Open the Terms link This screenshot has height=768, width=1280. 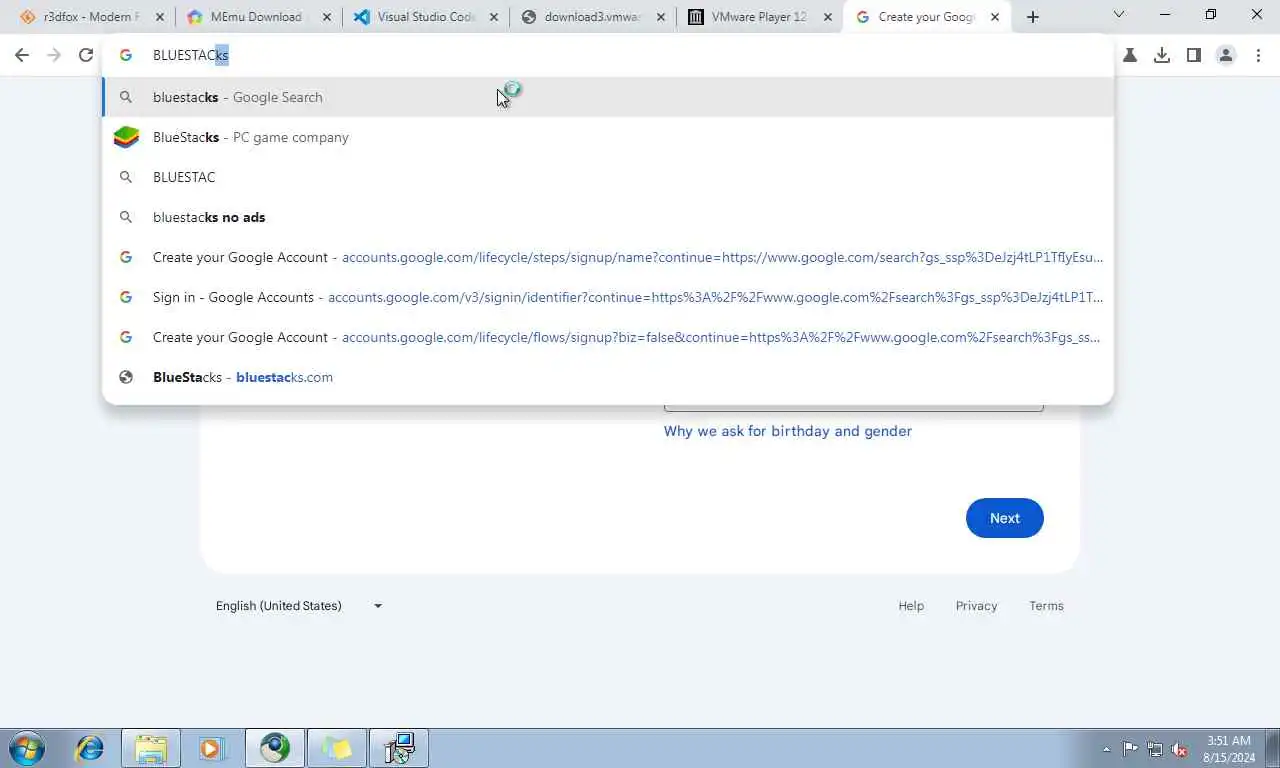pyautogui.click(x=1046, y=606)
